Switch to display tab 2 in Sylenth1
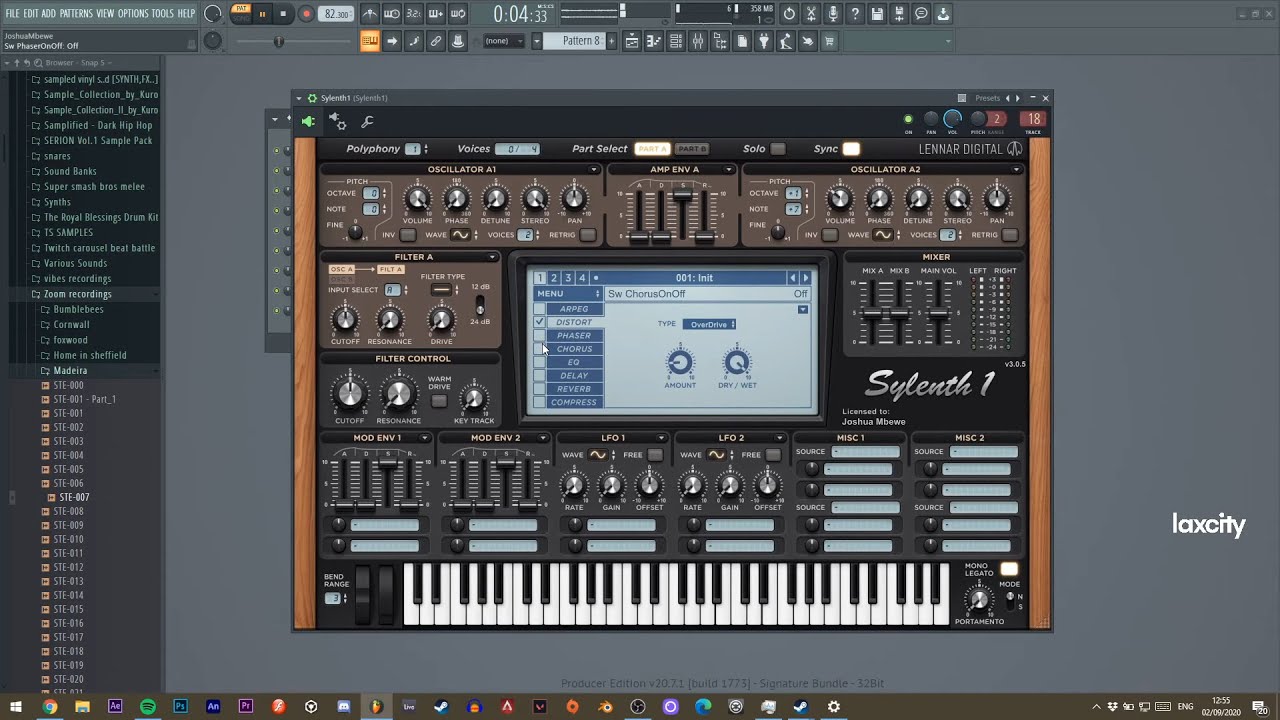This screenshot has width=1280, height=720. coord(554,278)
